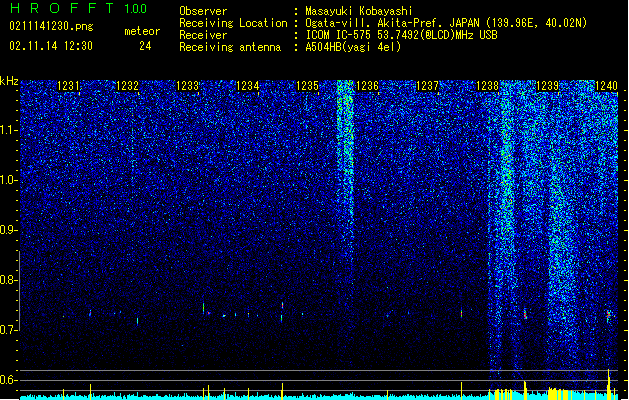Click the 1233 time marker
629x400 pixels.
[x=187, y=86]
